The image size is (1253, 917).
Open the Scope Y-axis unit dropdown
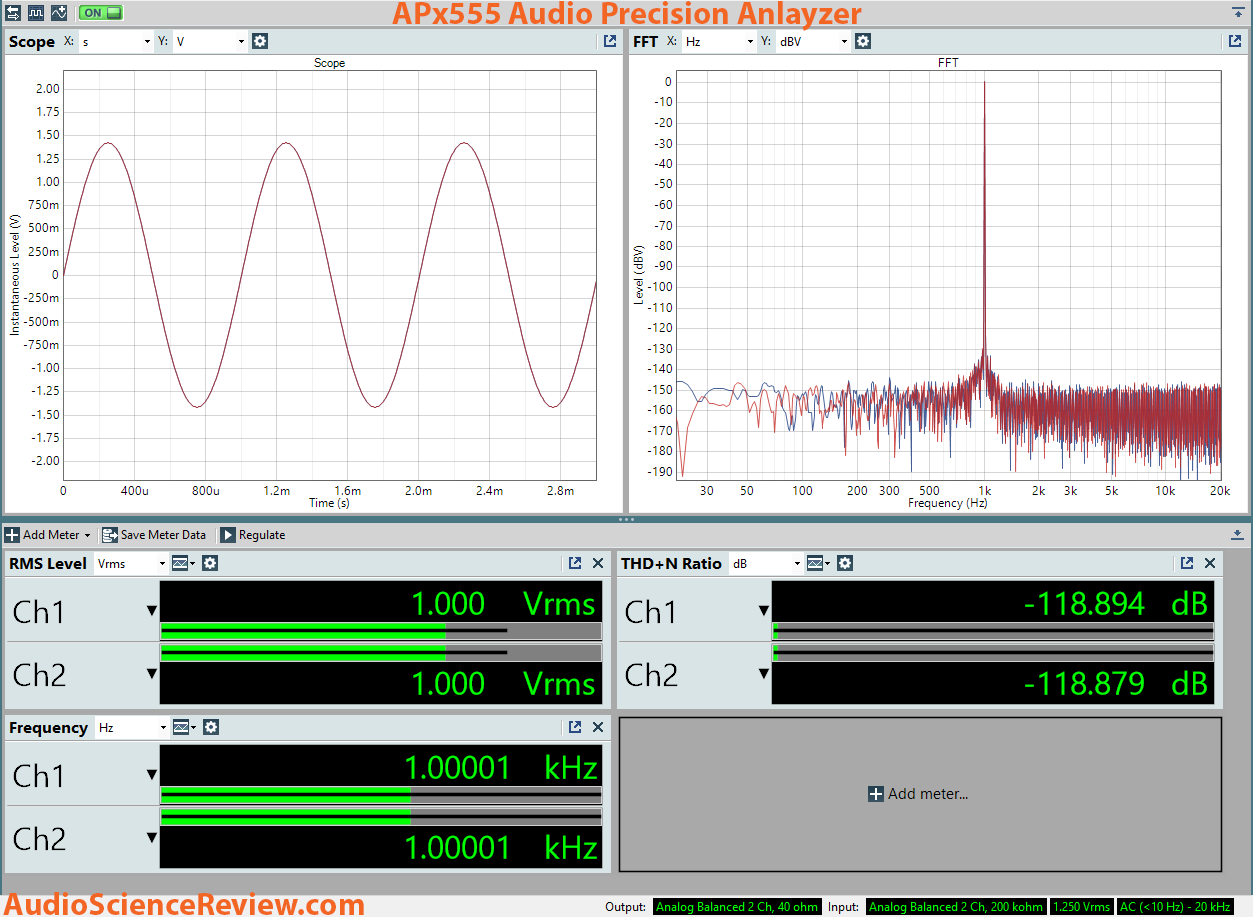pyautogui.click(x=210, y=42)
